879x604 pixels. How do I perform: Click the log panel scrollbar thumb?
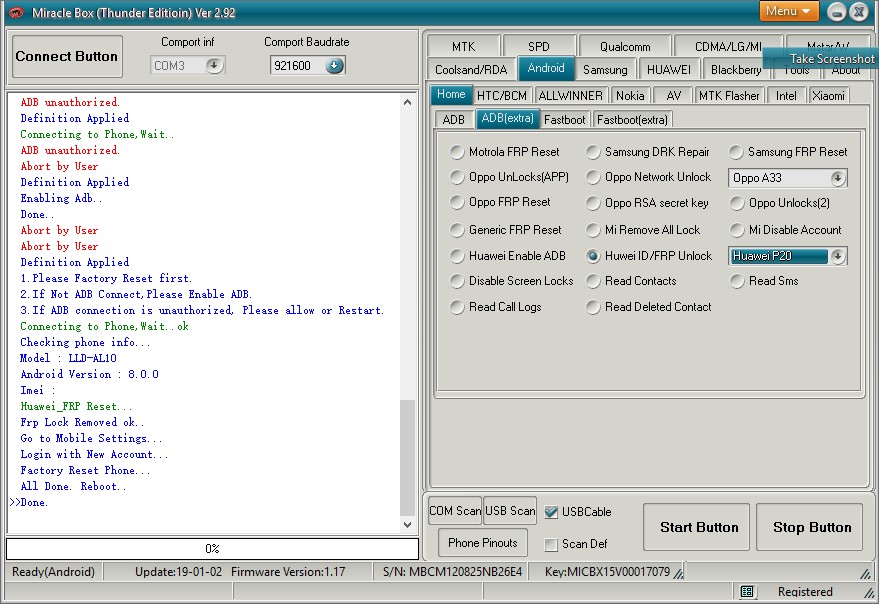pos(408,458)
